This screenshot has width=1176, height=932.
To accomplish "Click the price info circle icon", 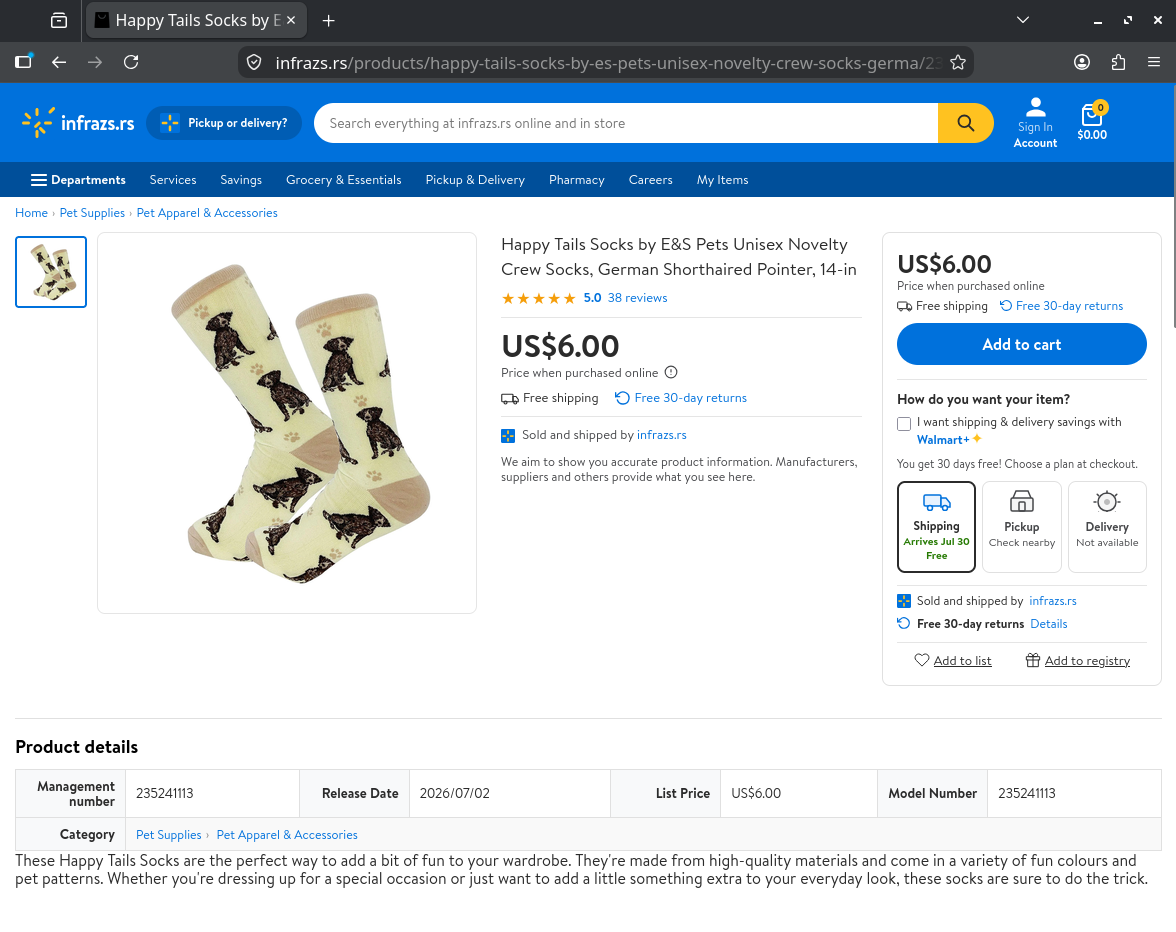I will click(x=671, y=373).
